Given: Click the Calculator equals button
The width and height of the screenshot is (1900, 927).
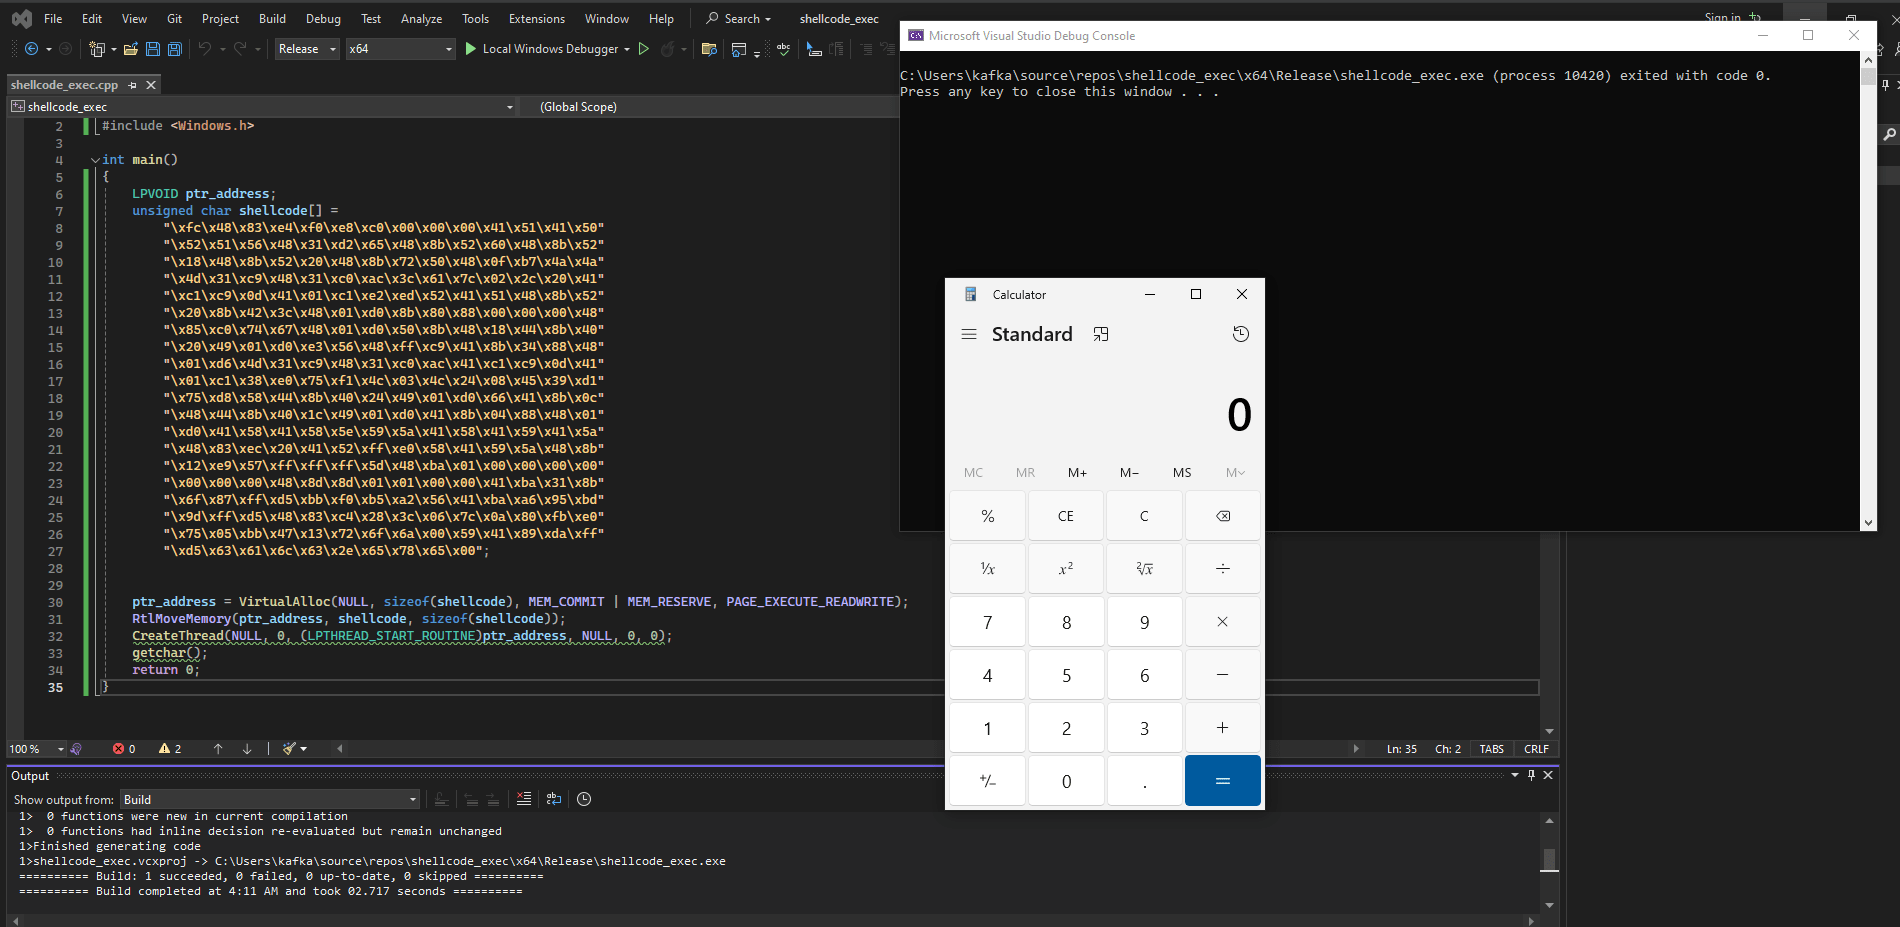Looking at the screenshot, I should coord(1223,781).
